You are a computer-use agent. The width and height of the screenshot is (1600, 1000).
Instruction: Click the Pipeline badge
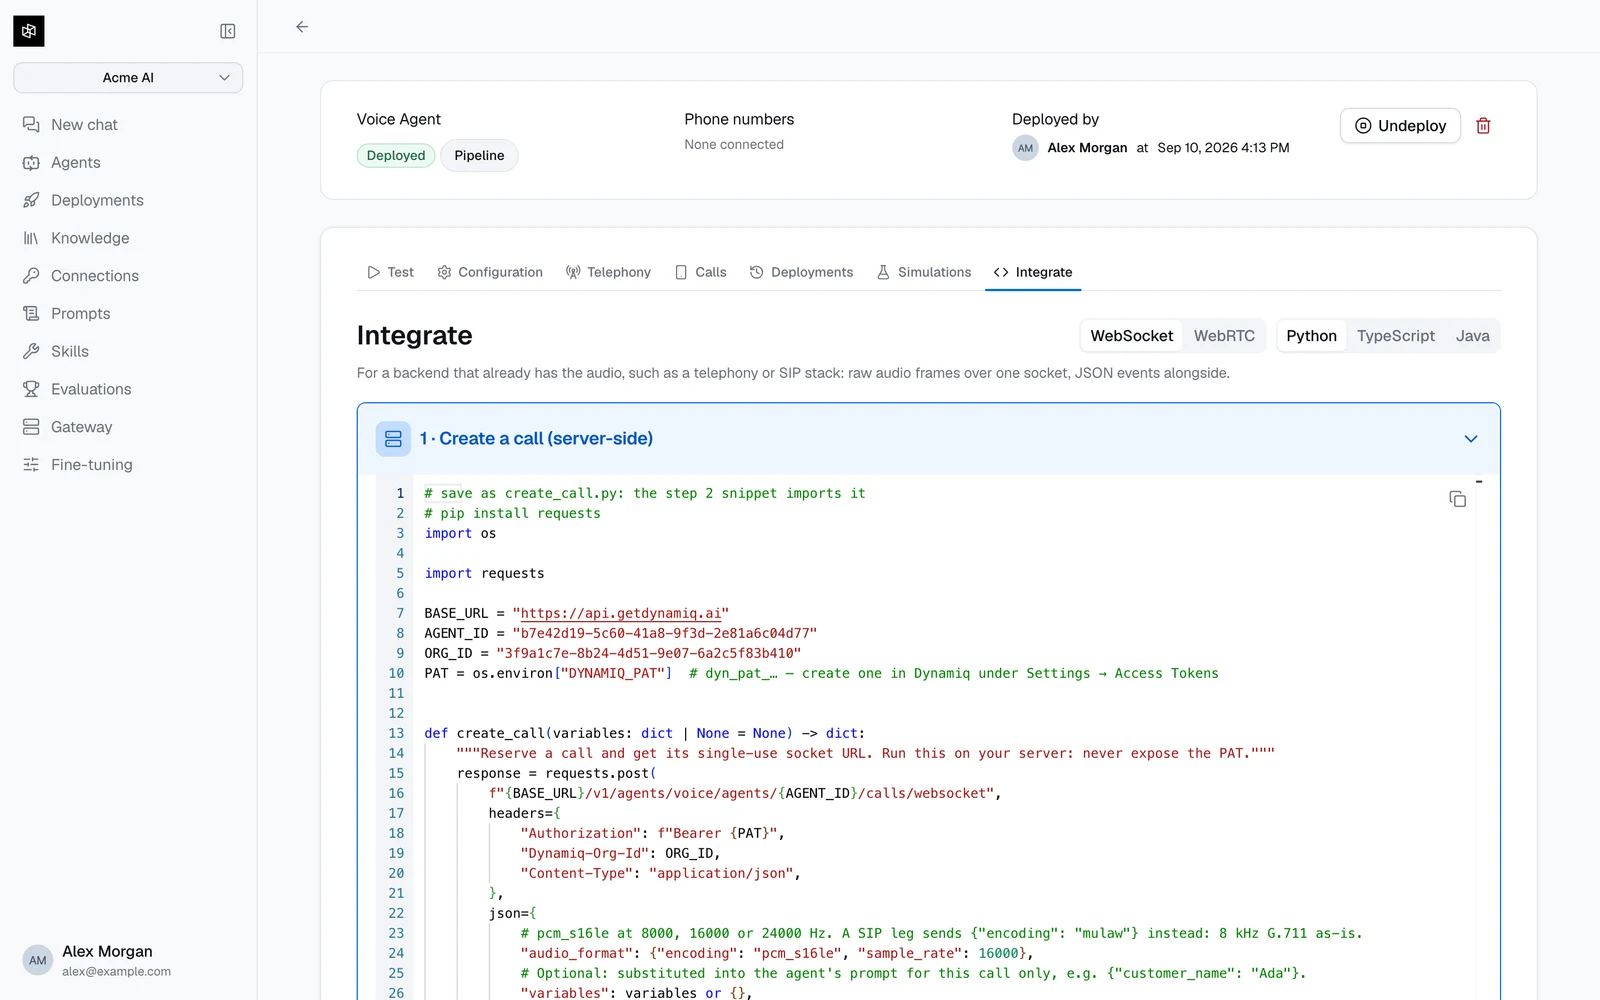(x=479, y=156)
